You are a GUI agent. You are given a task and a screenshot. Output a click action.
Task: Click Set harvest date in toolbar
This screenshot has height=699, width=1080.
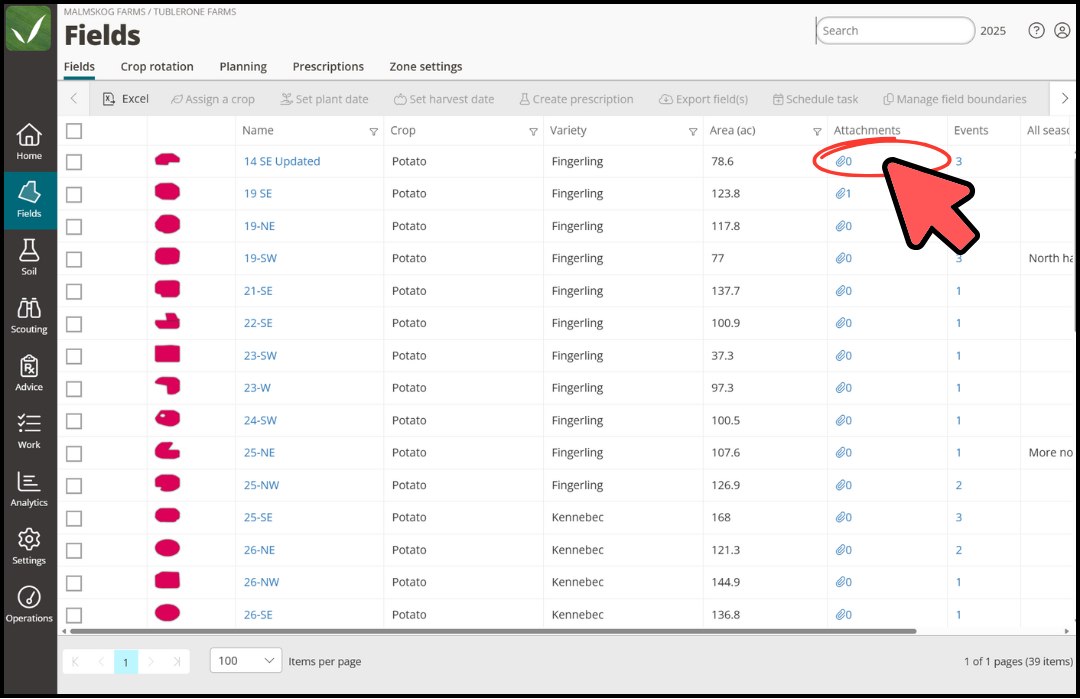[444, 99]
